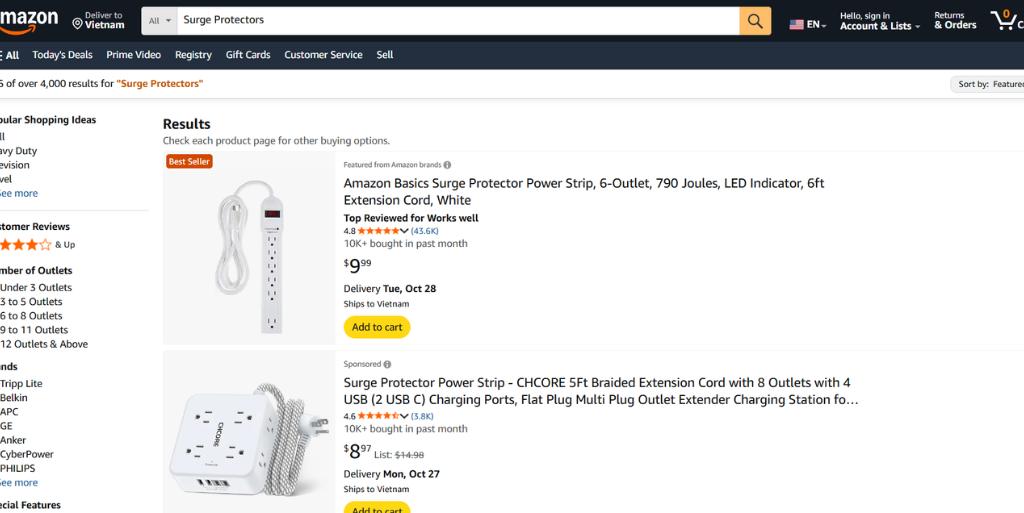This screenshot has width=1024, height=513.
Task: Click the US flag language icon
Action: point(797,24)
